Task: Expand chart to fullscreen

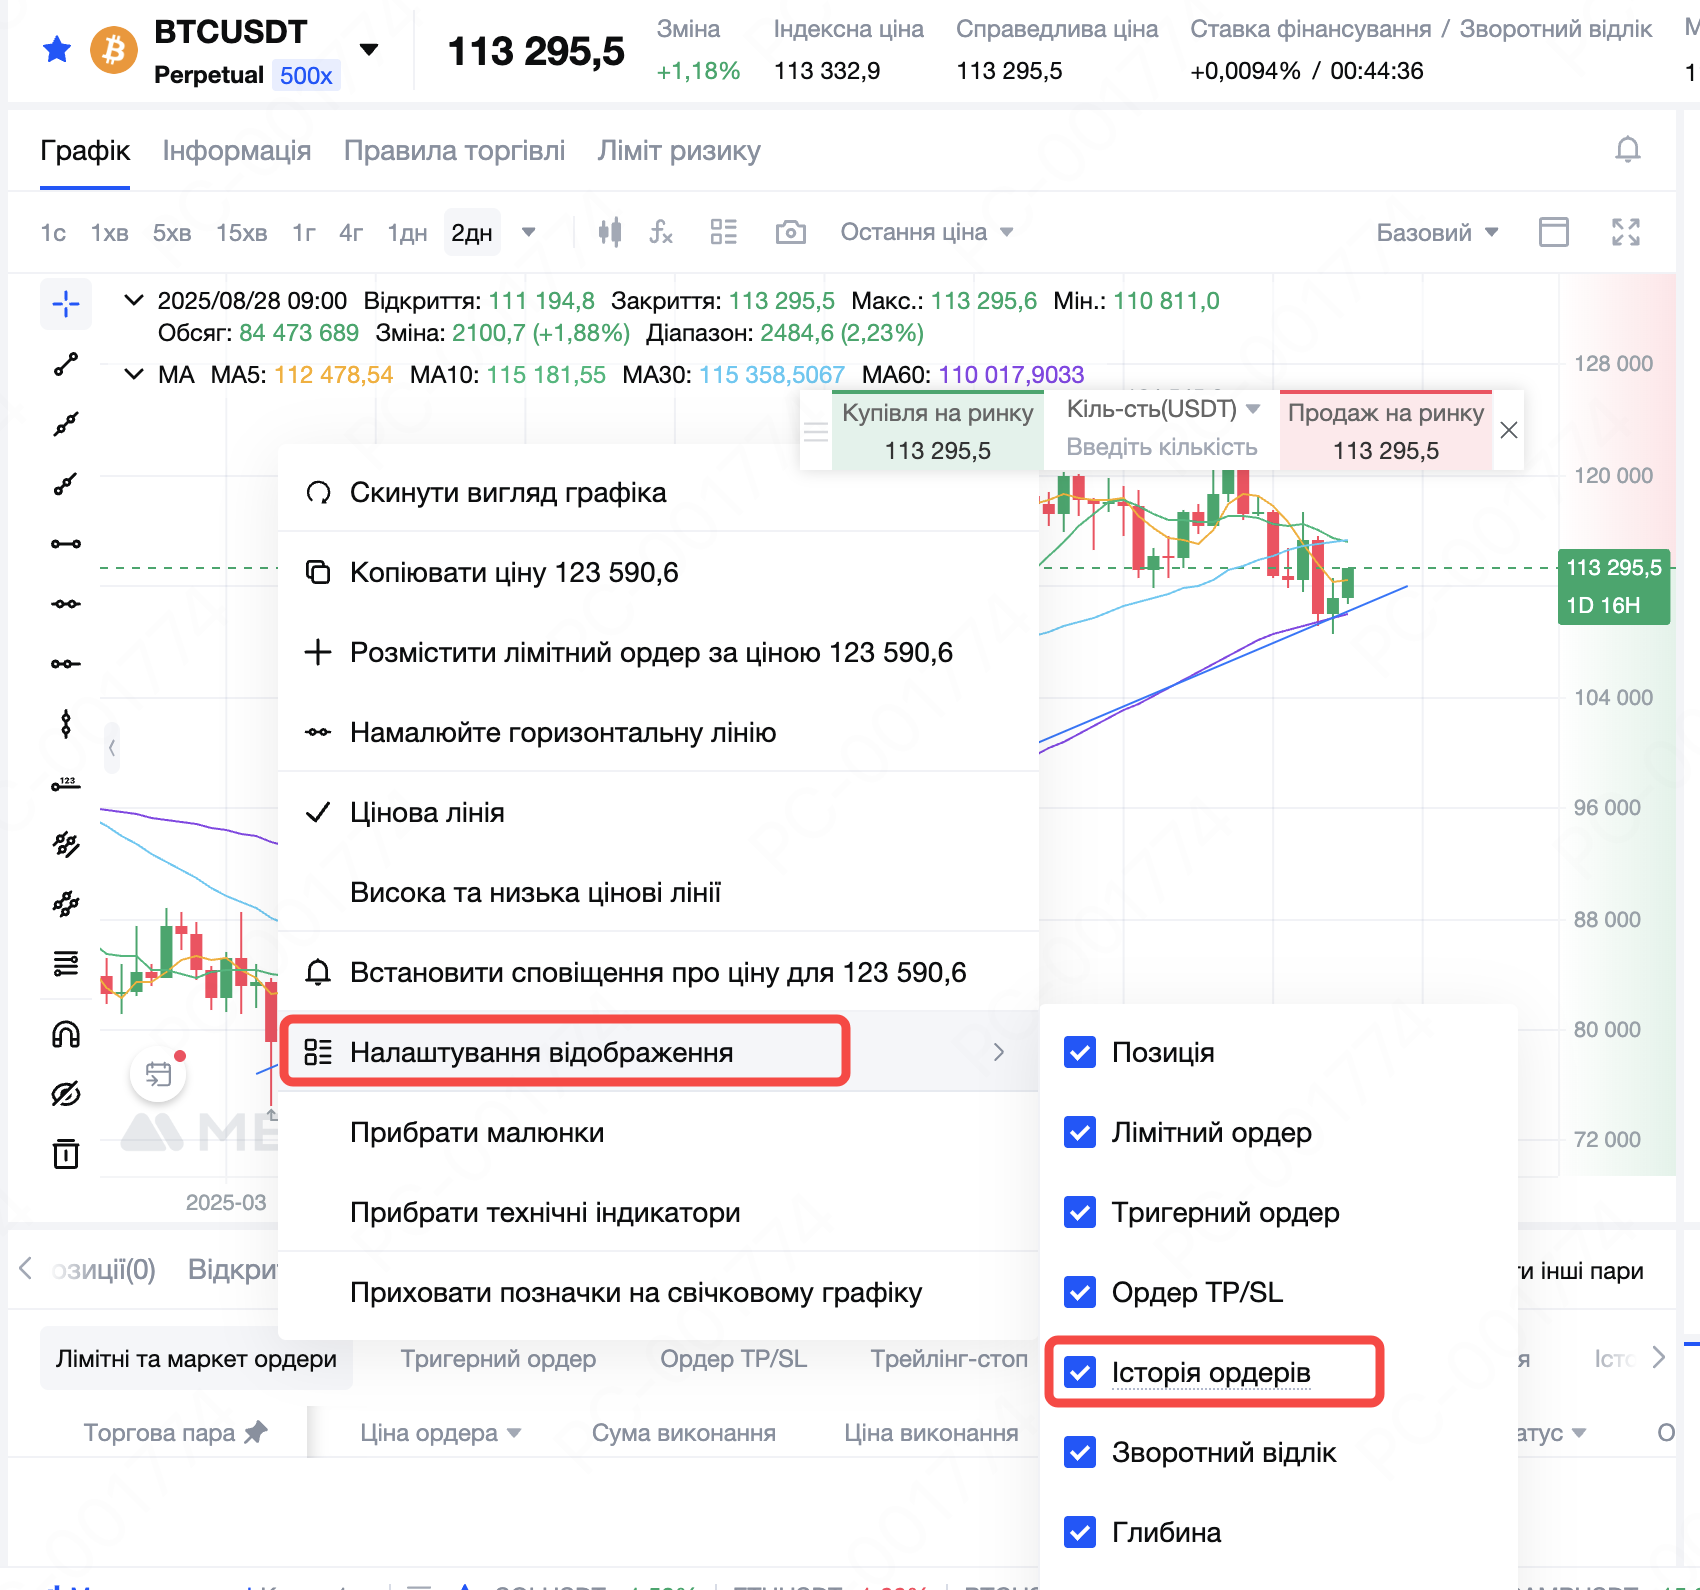Action: (x=1625, y=232)
